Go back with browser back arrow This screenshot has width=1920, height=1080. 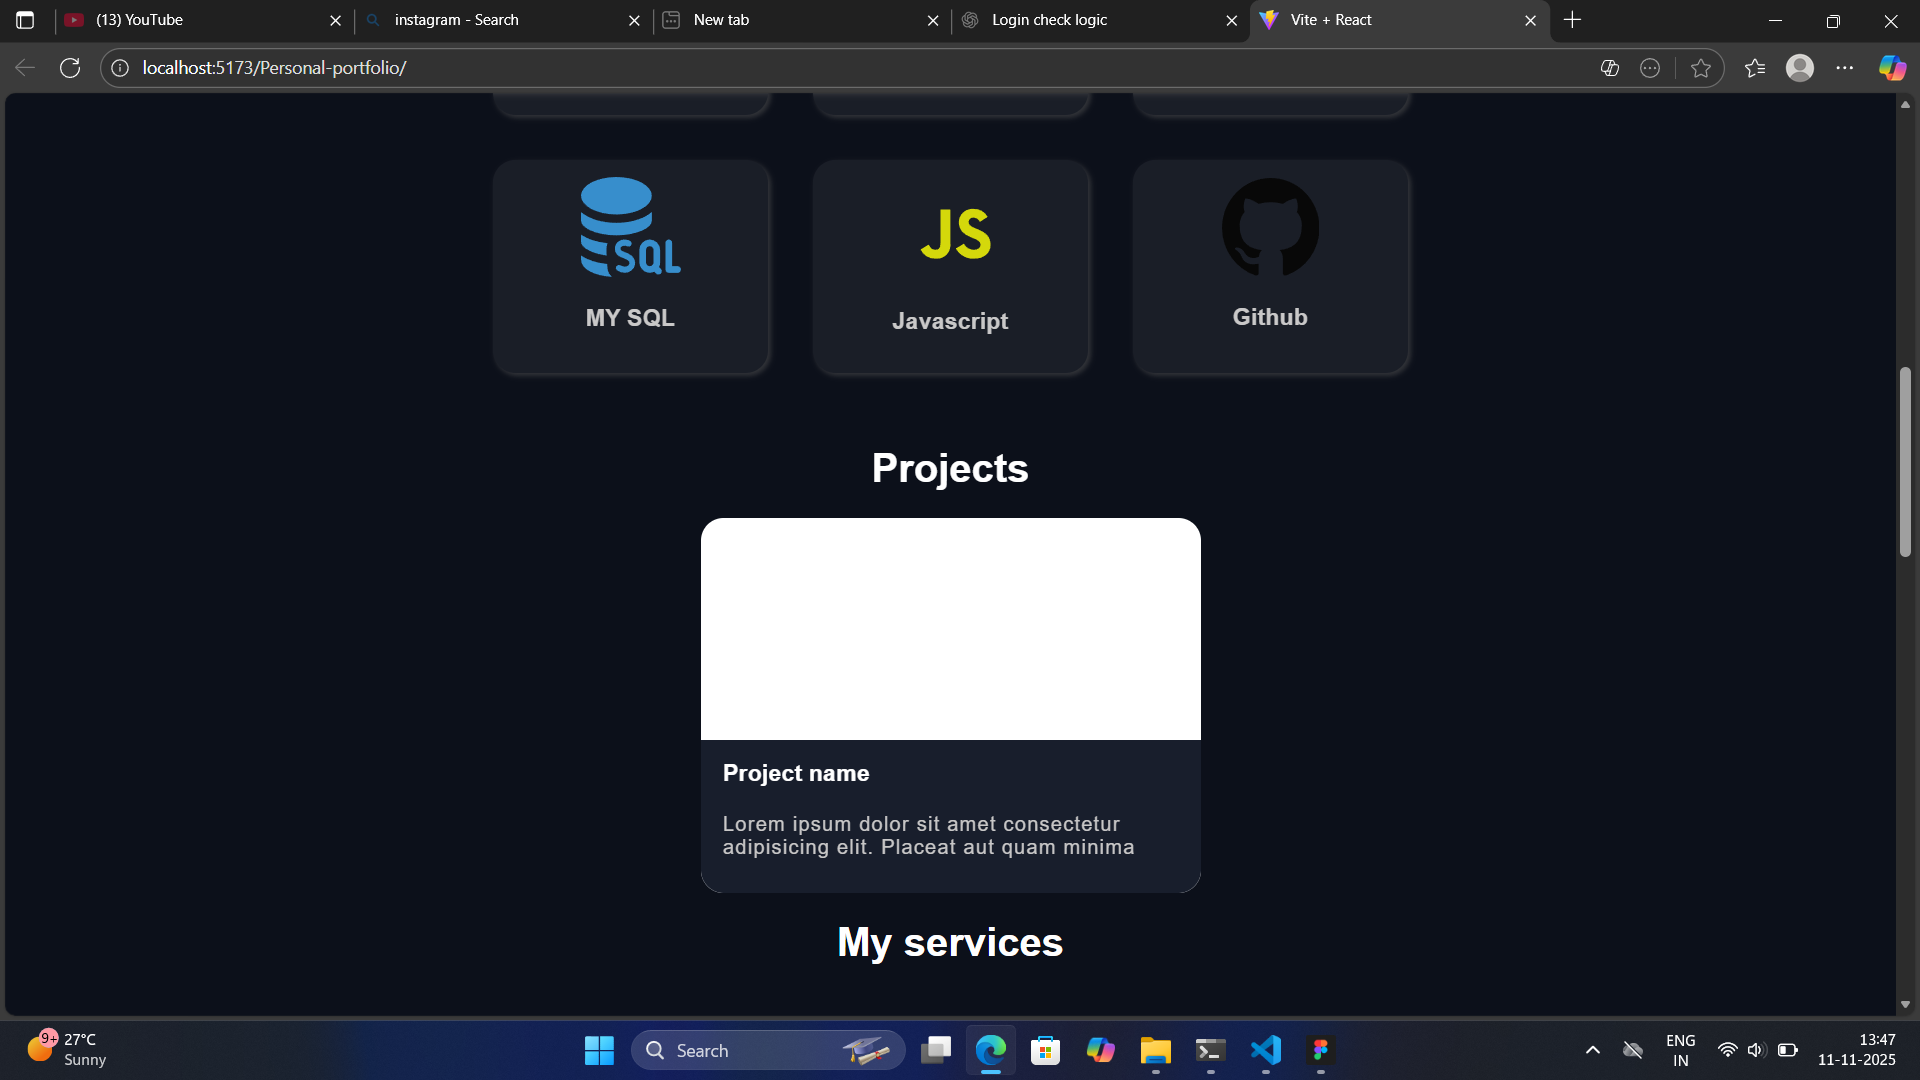[x=25, y=68]
